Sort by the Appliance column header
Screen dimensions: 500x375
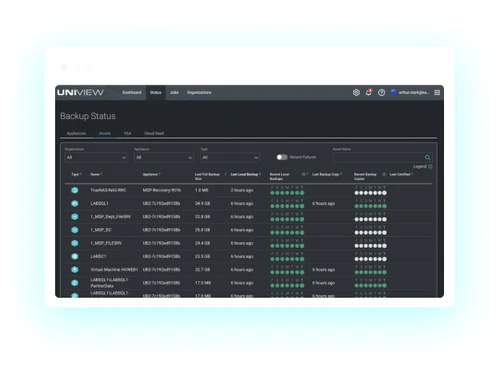click(x=152, y=174)
